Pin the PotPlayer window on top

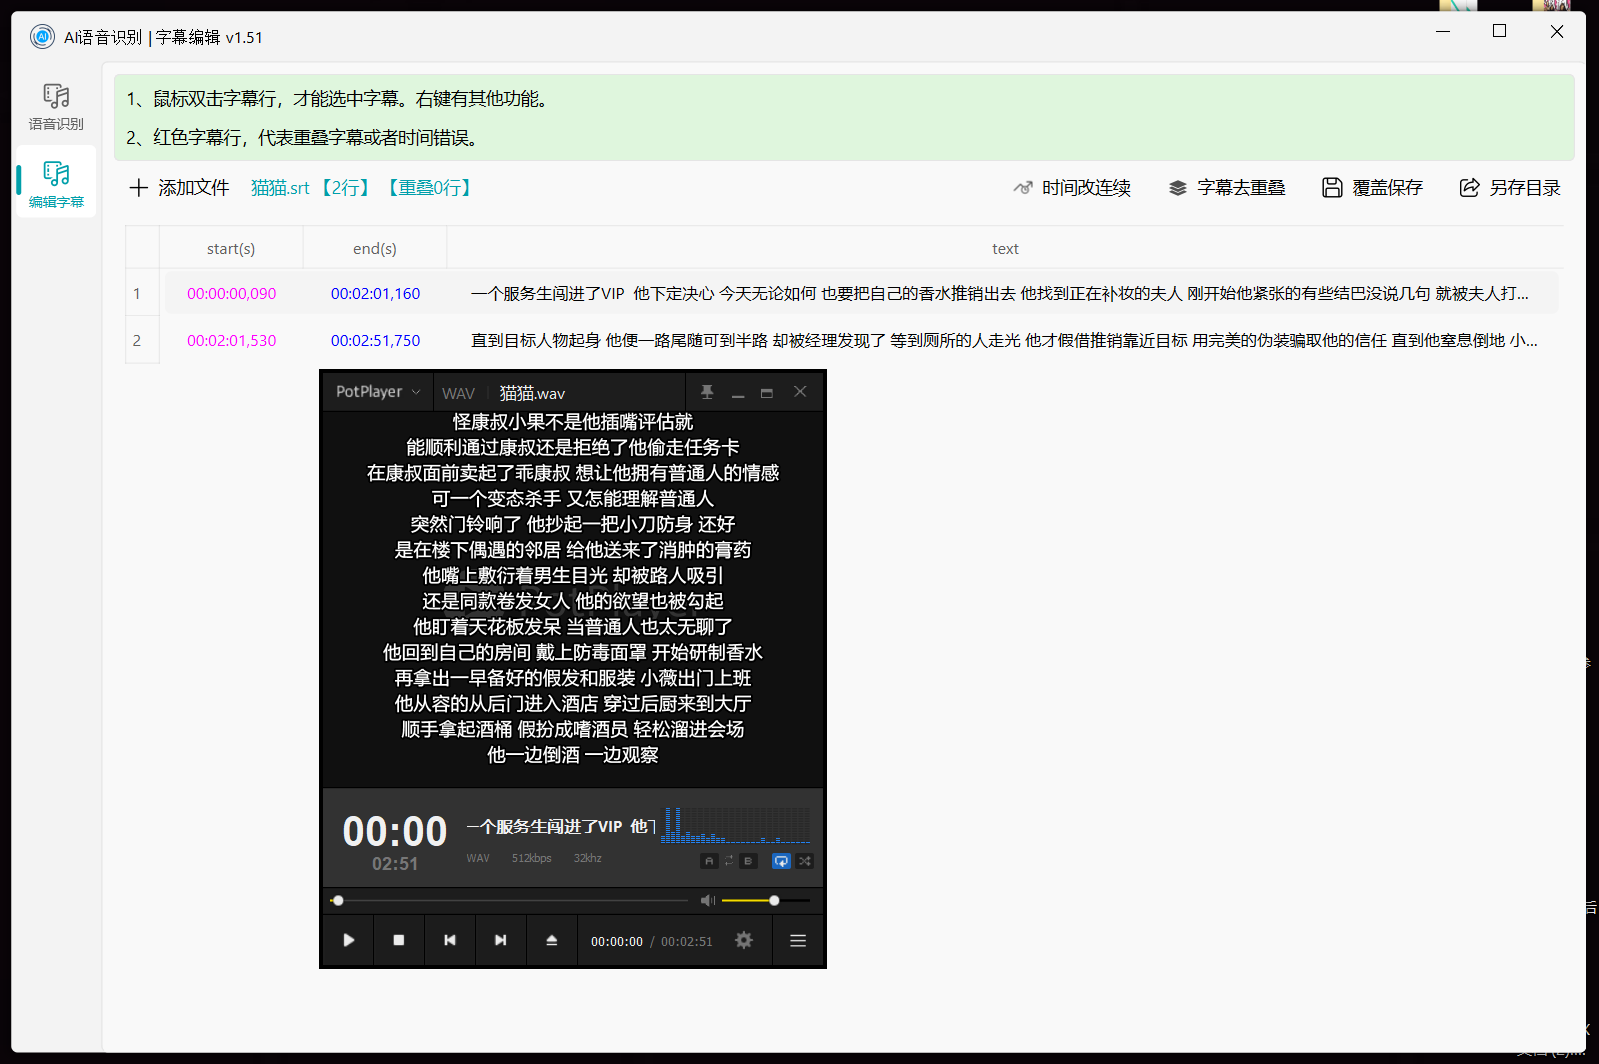click(x=707, y=392)
